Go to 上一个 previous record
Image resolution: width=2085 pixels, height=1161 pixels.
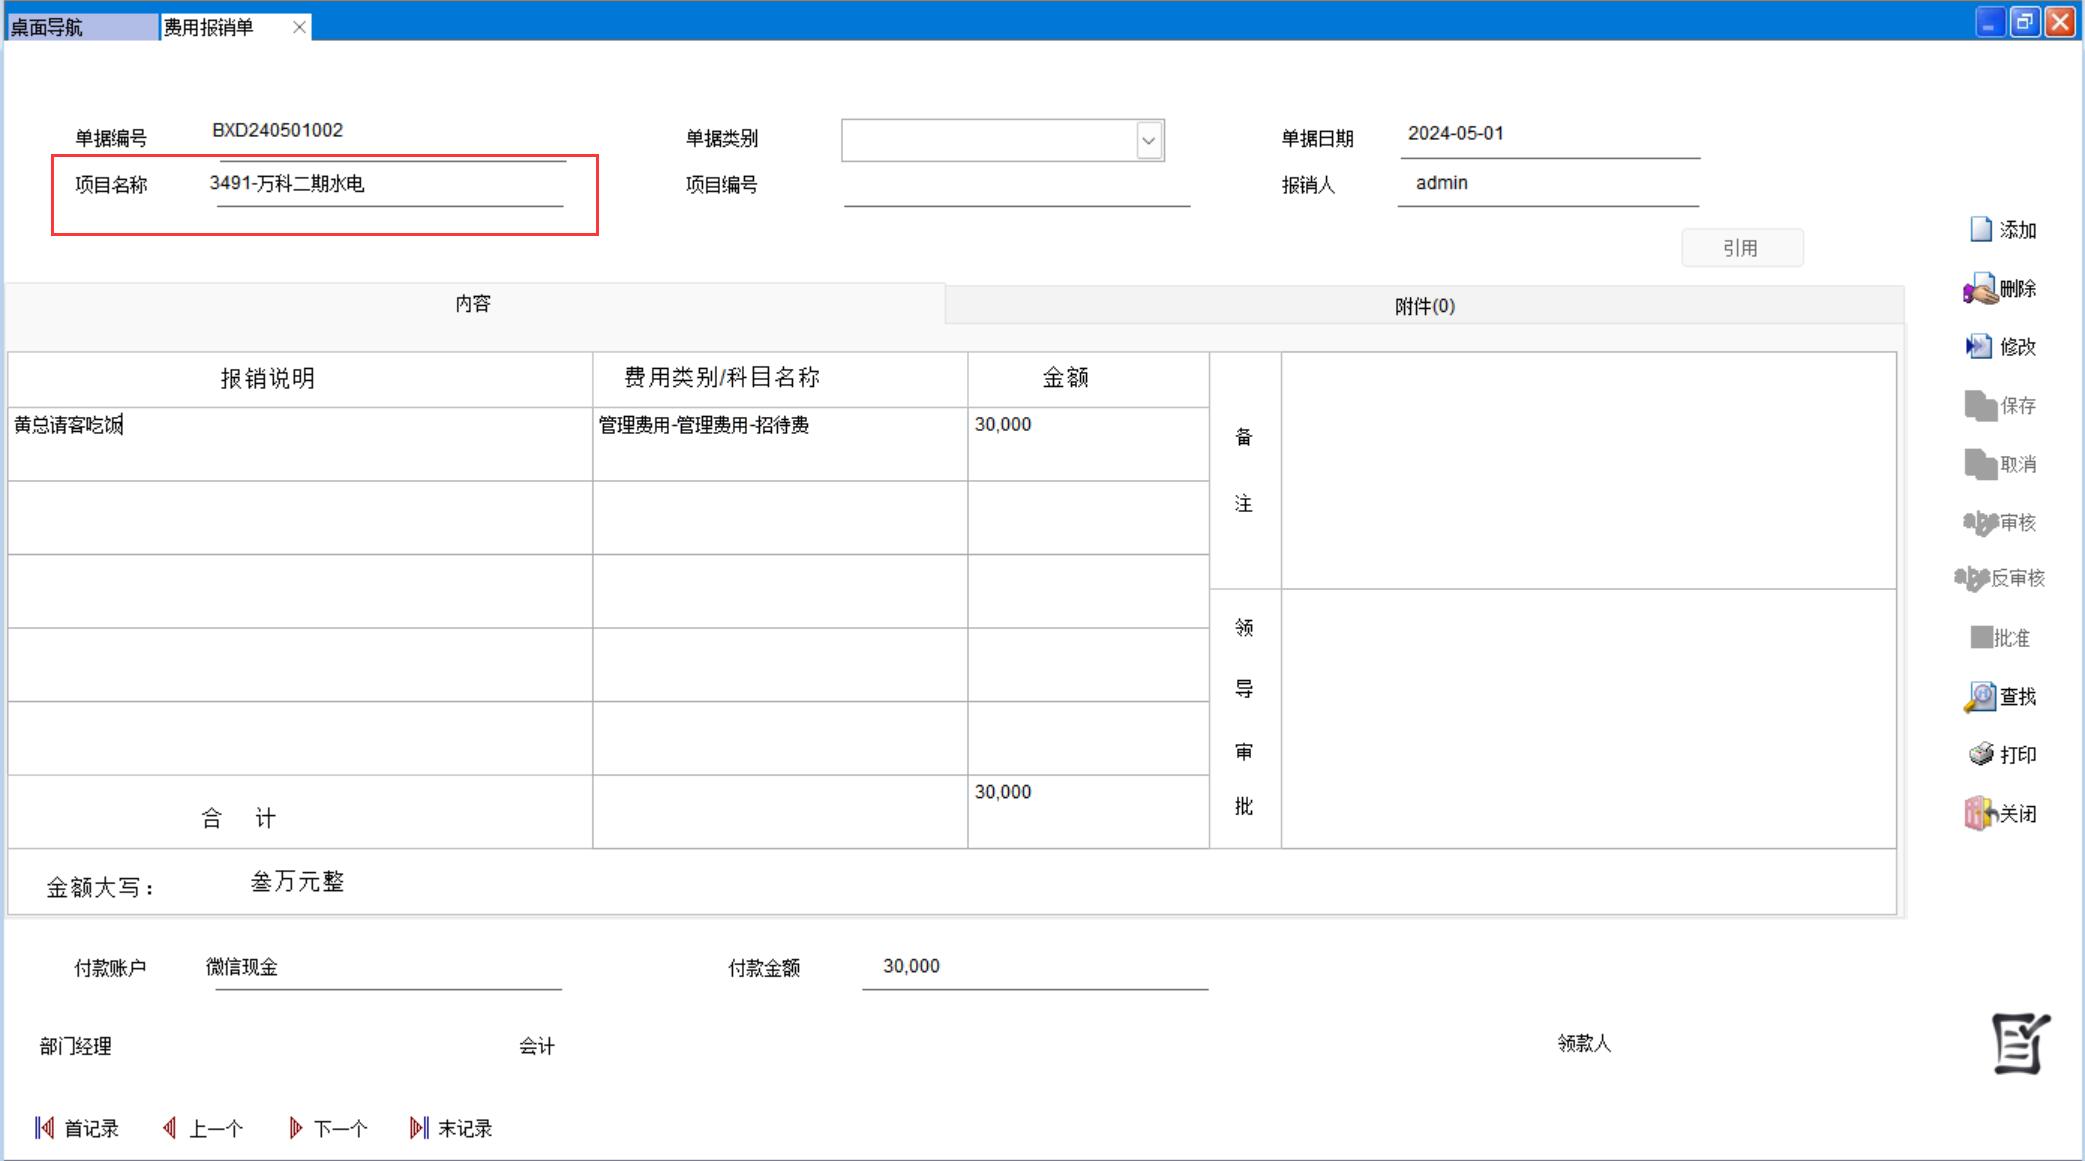pyautogui.click(x=203, y=1129)
